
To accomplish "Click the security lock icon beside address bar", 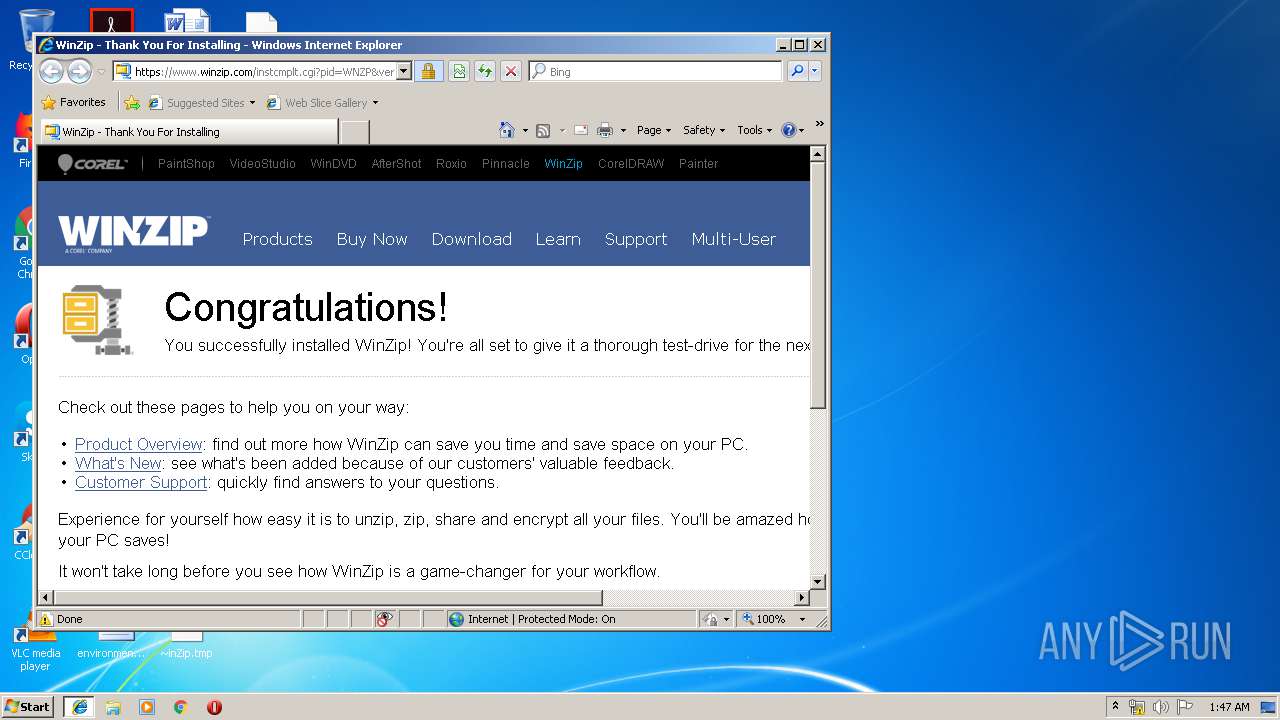I will tap(428, 71).
